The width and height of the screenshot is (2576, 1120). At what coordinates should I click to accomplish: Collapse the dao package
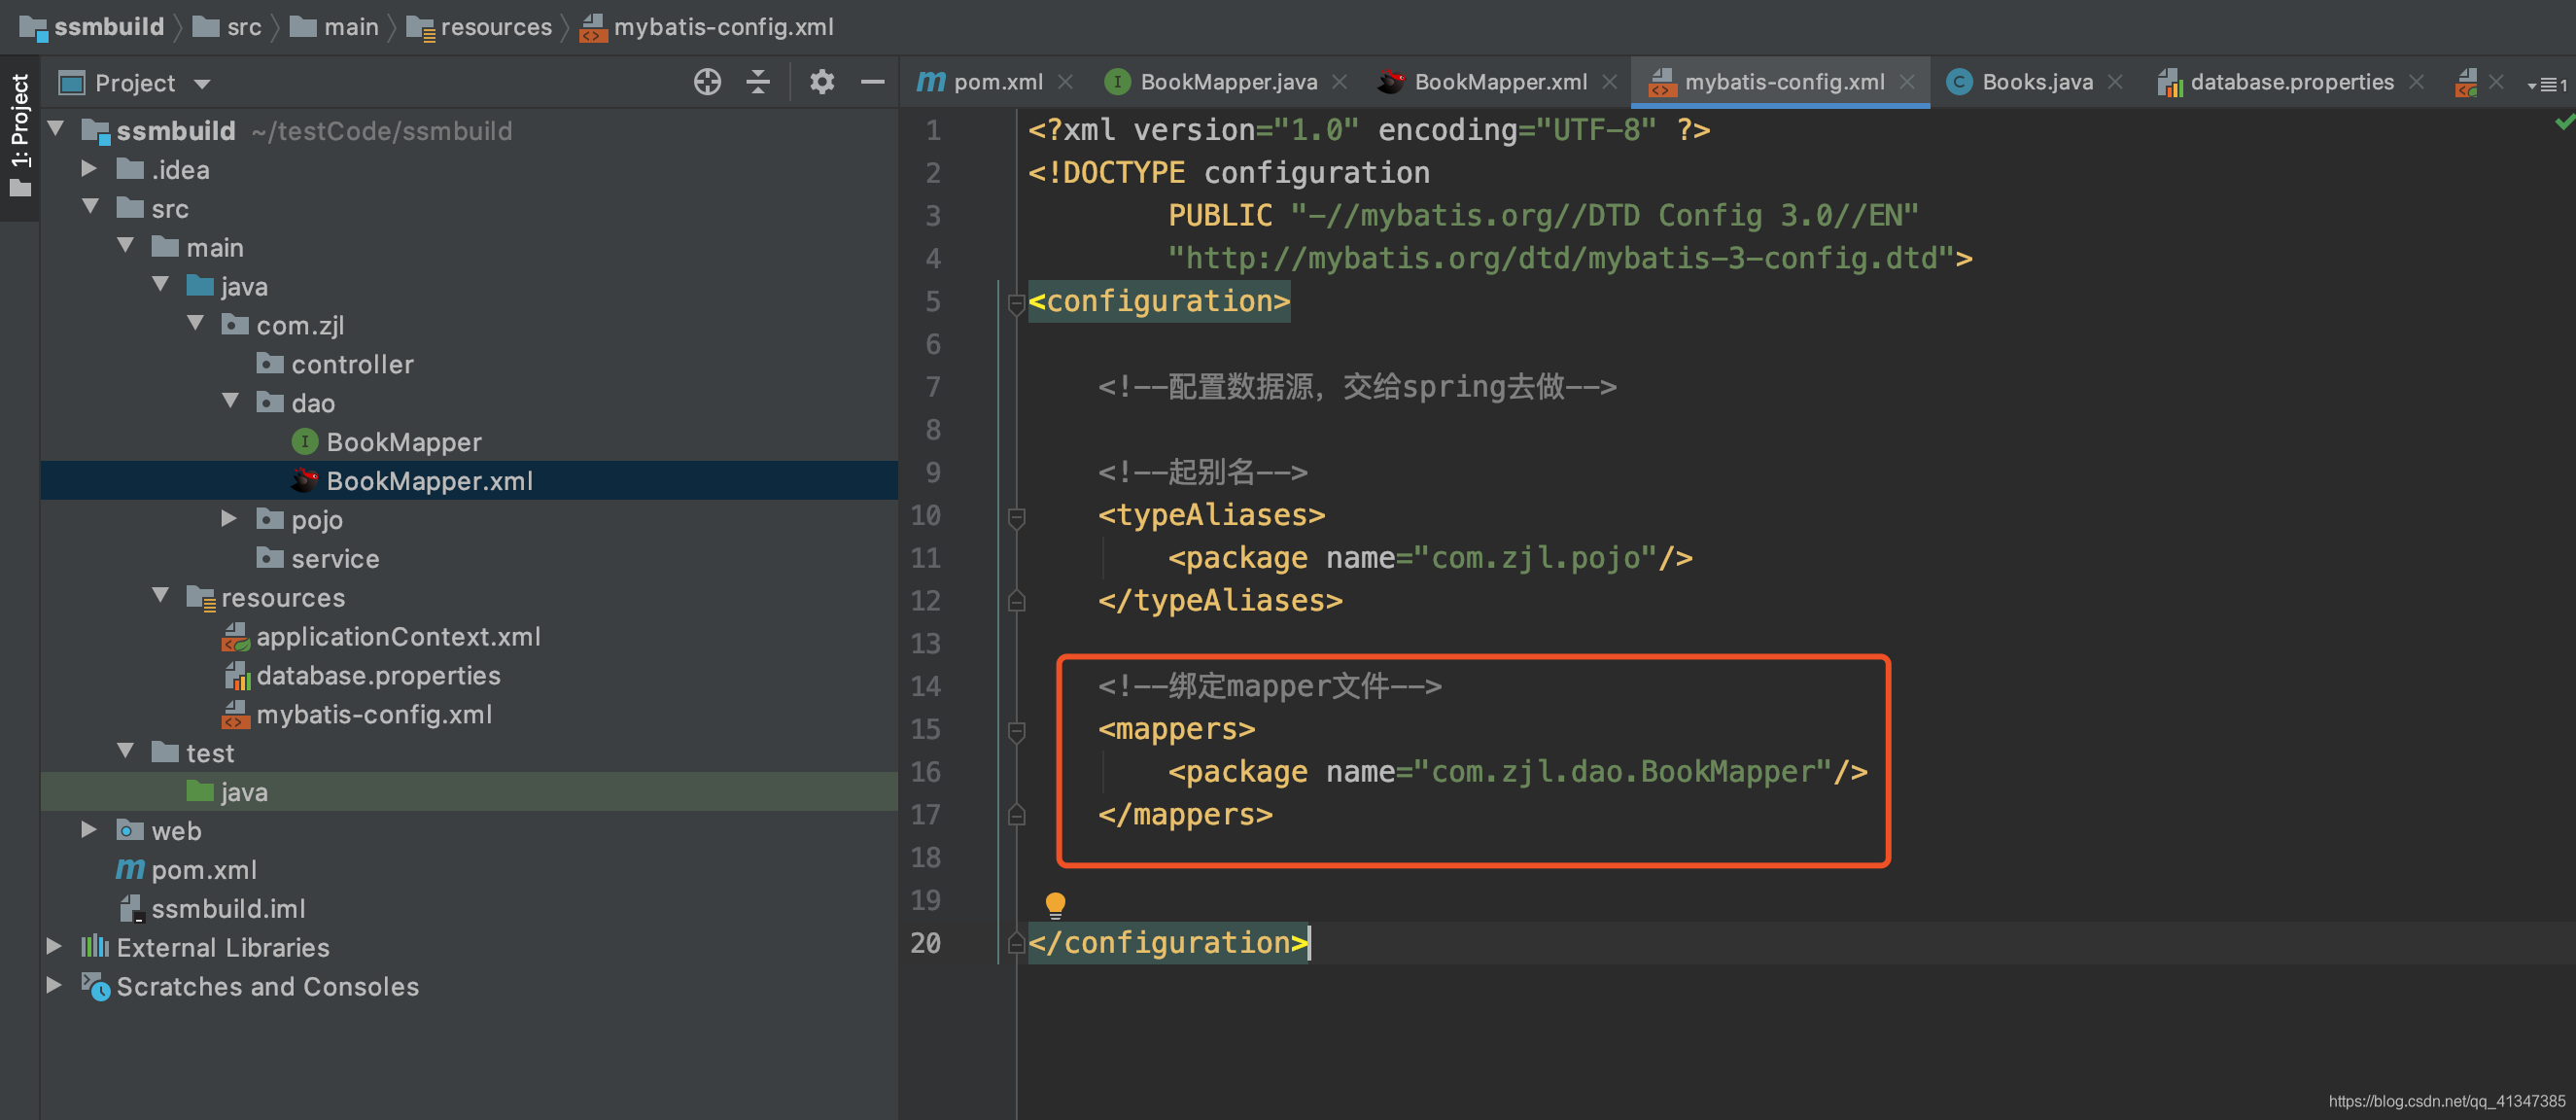pyautogui.click(x=230, y=401)
